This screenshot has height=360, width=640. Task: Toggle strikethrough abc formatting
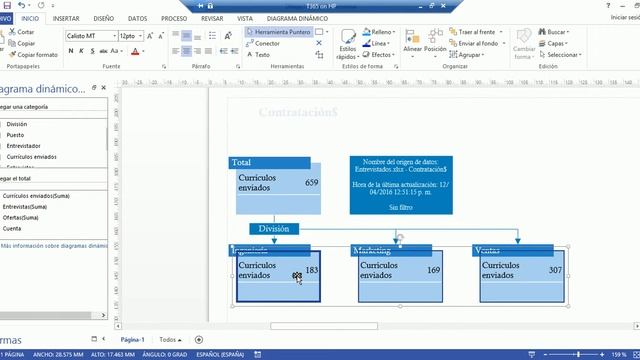pos(103,51)
